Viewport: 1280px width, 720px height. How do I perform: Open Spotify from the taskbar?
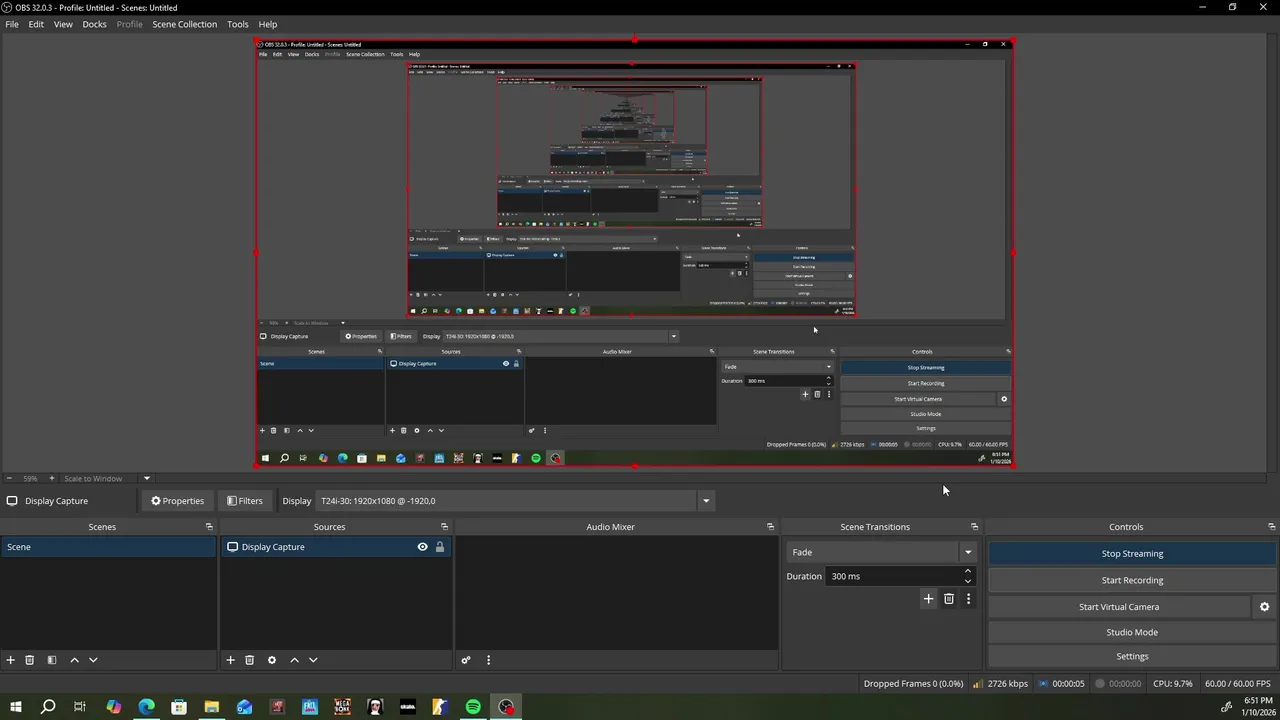[x=473, y=707]
